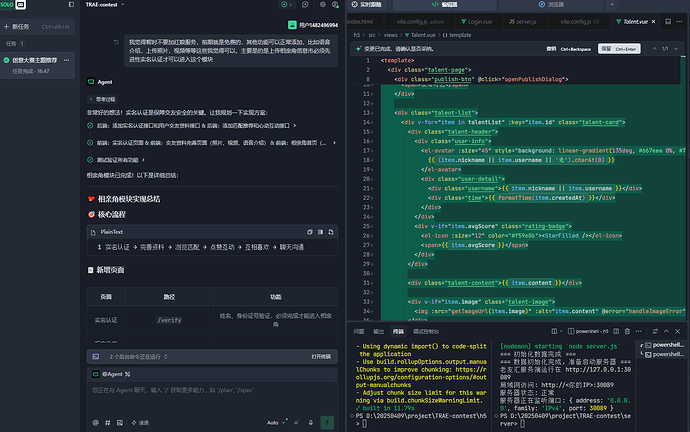Click the open terminal button in chat
This screenshot has width=690, height=432.
pyautogui.click(x=321, y=357)
